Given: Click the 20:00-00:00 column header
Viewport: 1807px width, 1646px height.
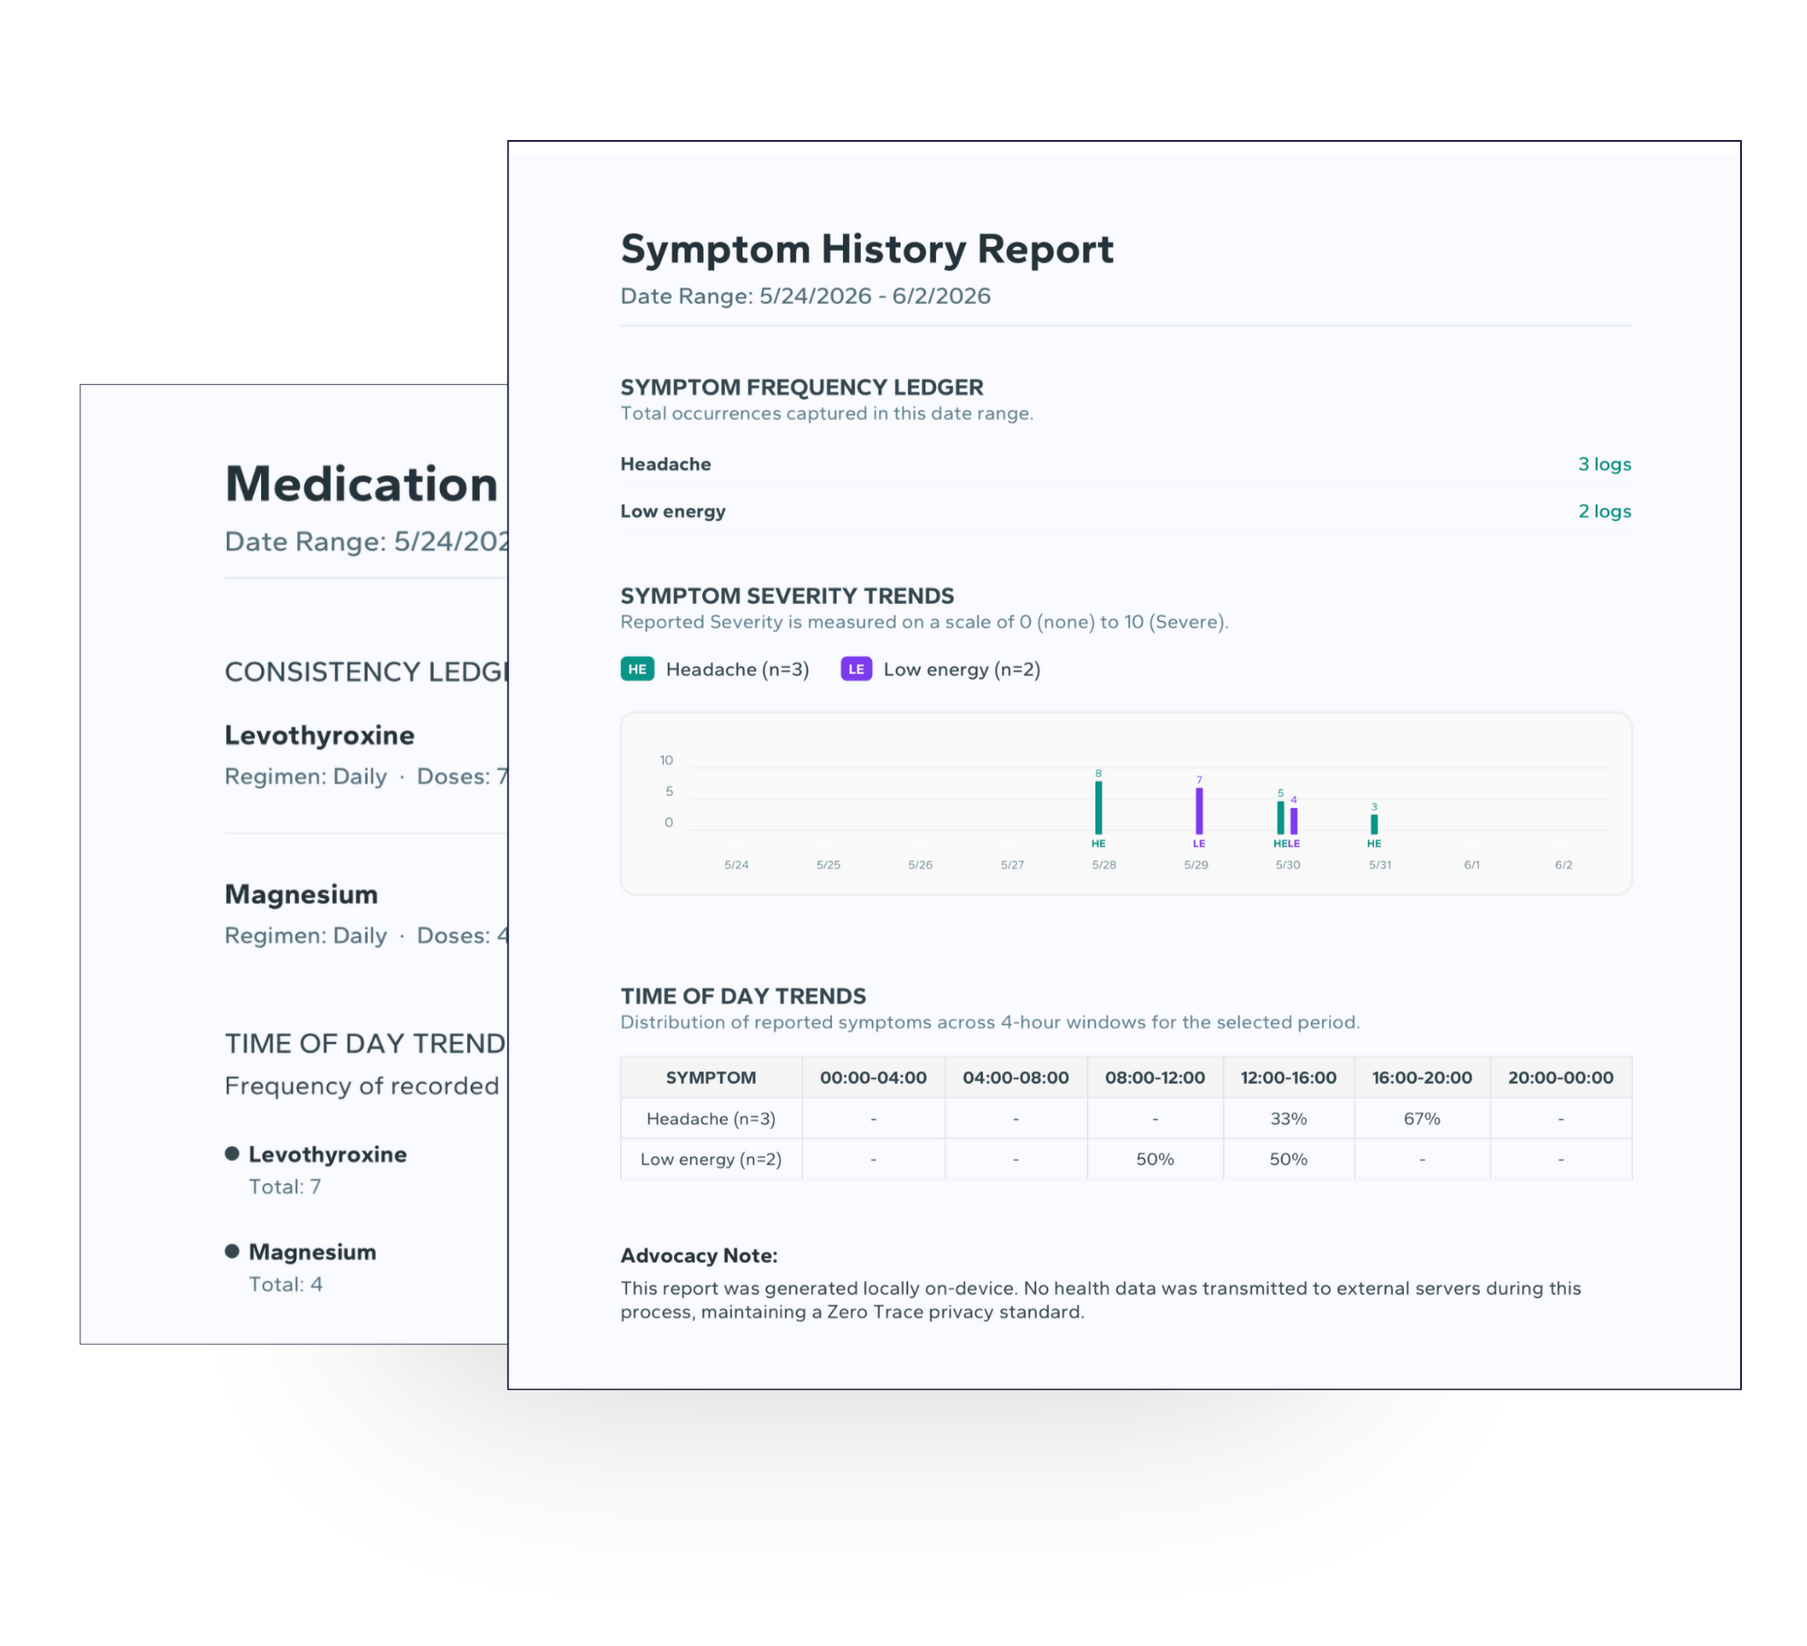Looking at the screenshot, I should [1561, 1077].
